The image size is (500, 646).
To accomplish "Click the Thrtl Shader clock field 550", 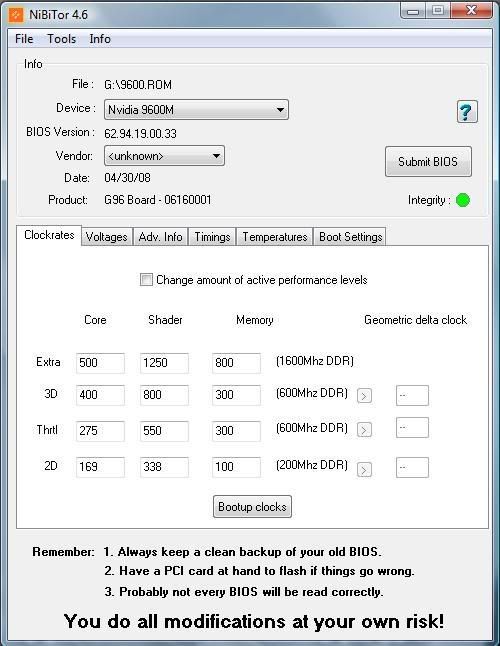I will [x=164, y=431].
